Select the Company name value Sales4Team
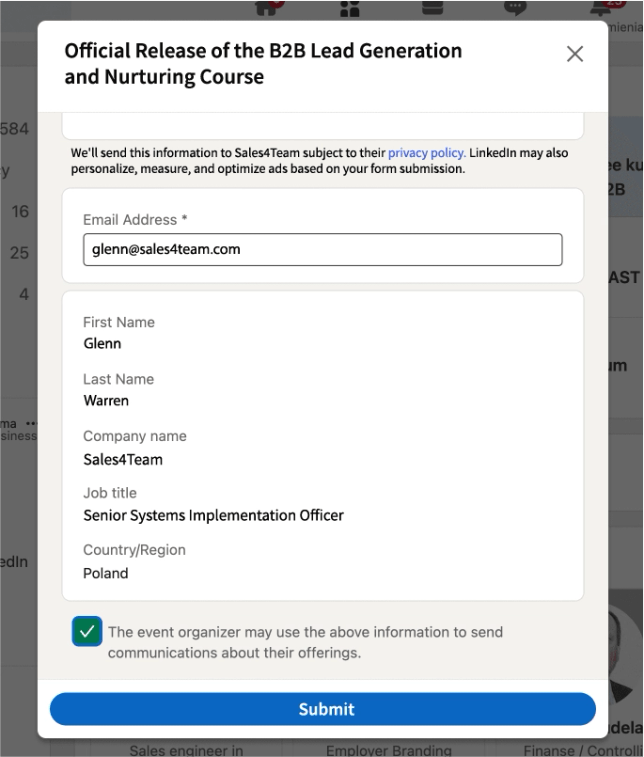Viewport: 644px width, 757px height. [123, 460]
